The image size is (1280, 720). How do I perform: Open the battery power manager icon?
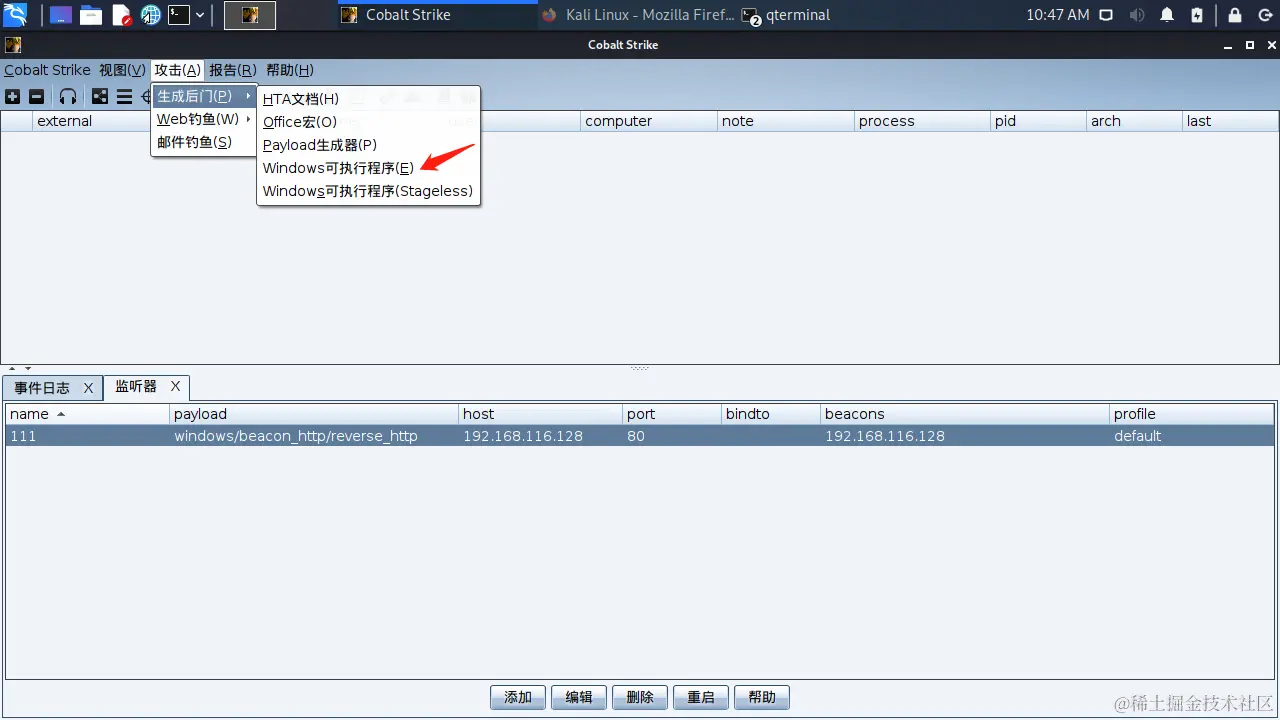tap(1197, 15)
